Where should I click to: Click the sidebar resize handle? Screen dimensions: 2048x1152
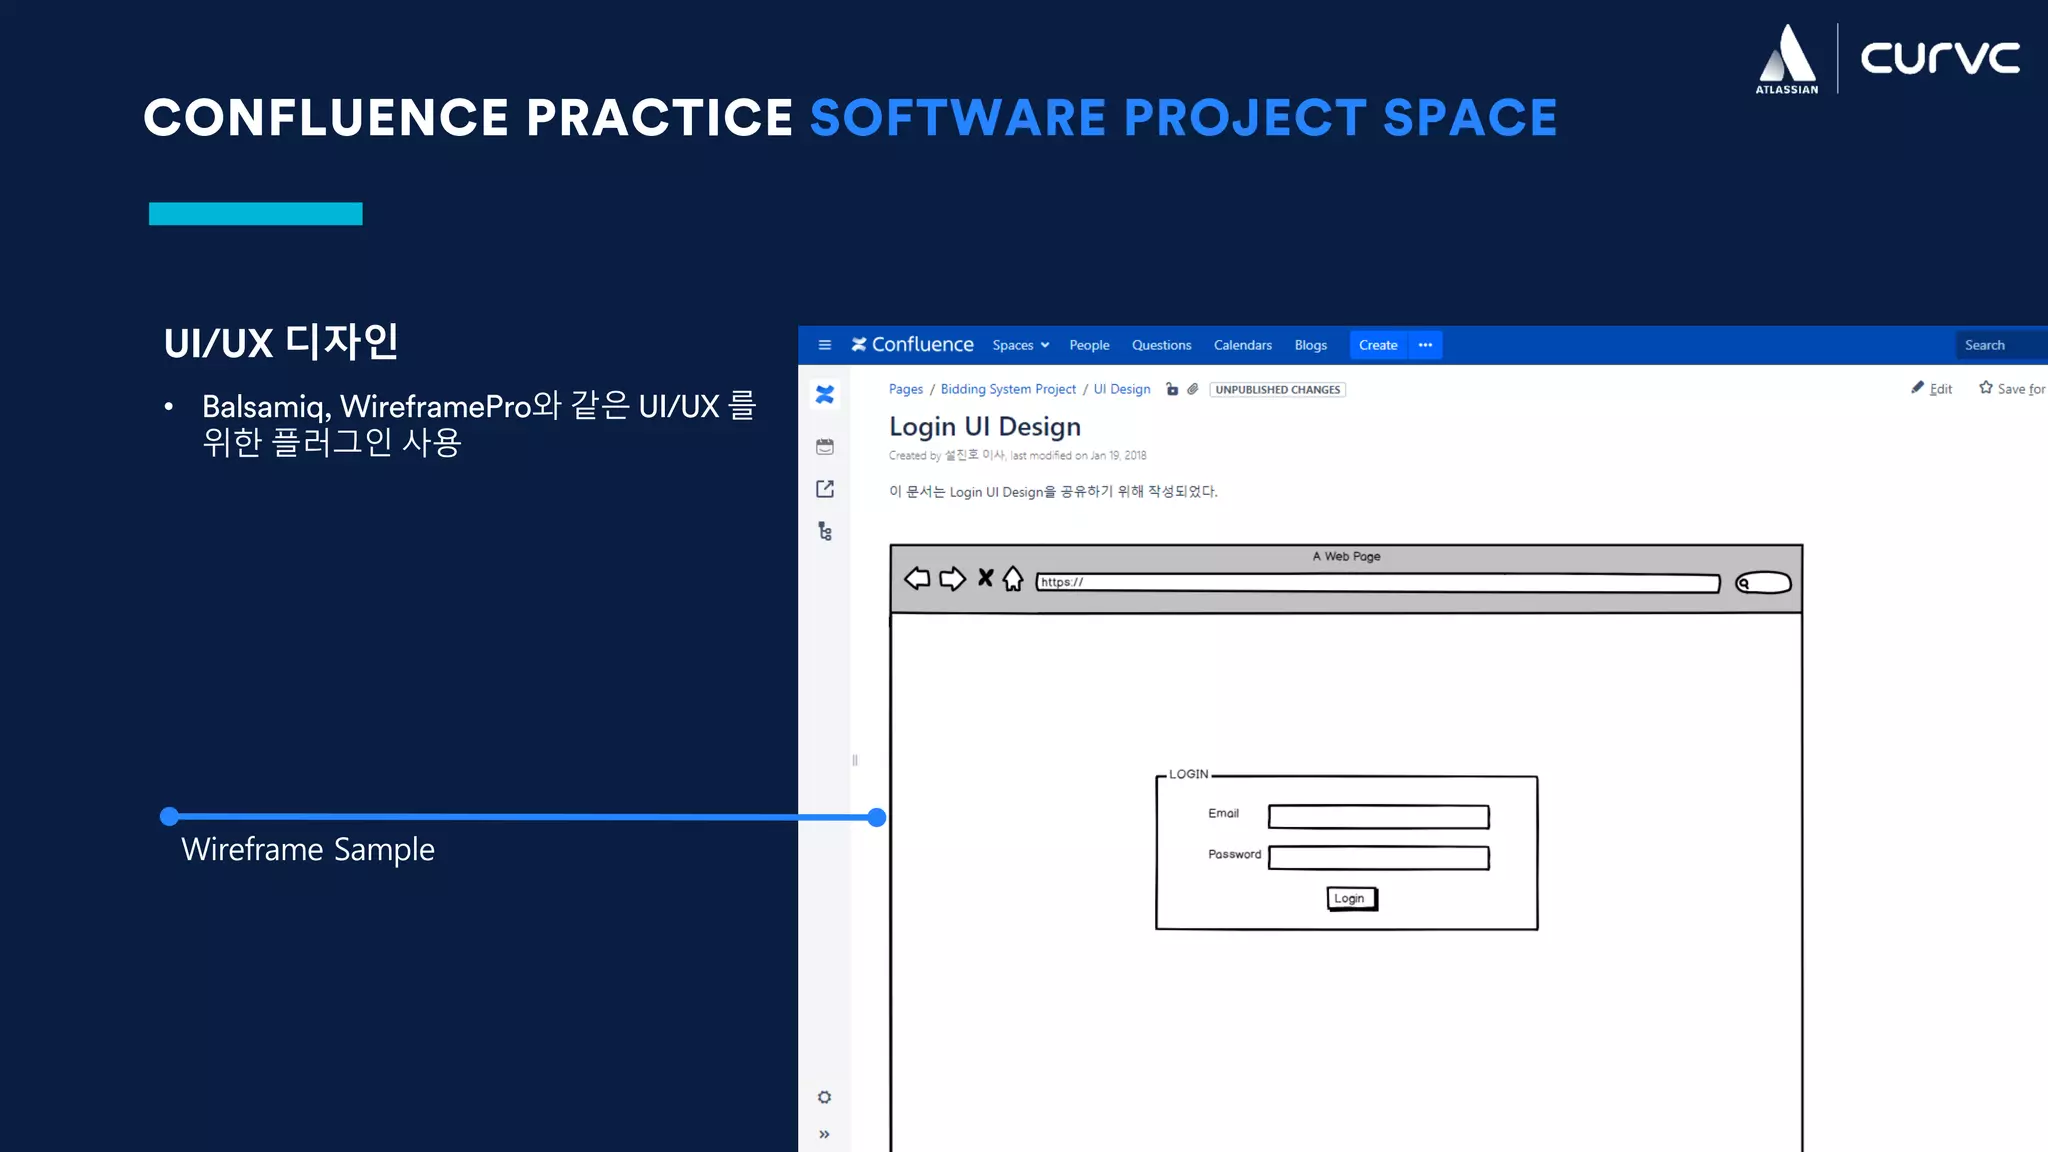[x=855, y=760]
